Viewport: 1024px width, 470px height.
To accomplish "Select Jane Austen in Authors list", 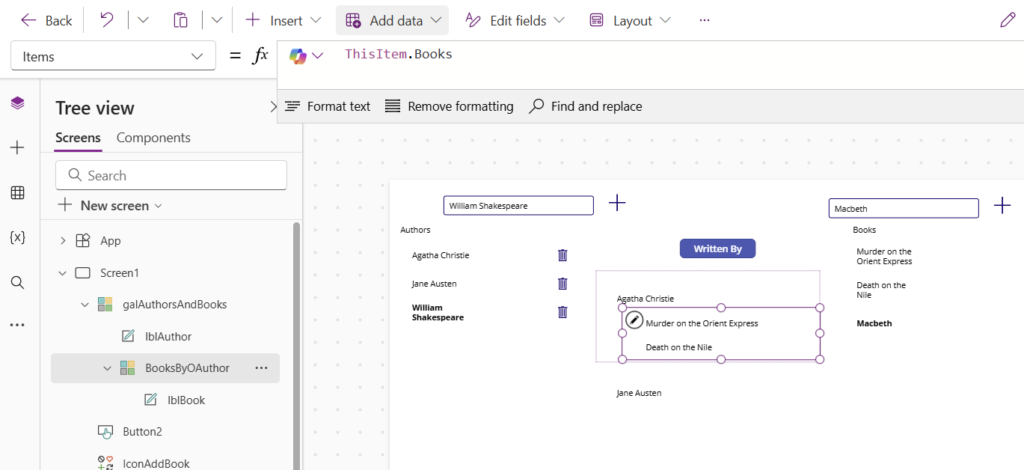I will click(434, 284).
